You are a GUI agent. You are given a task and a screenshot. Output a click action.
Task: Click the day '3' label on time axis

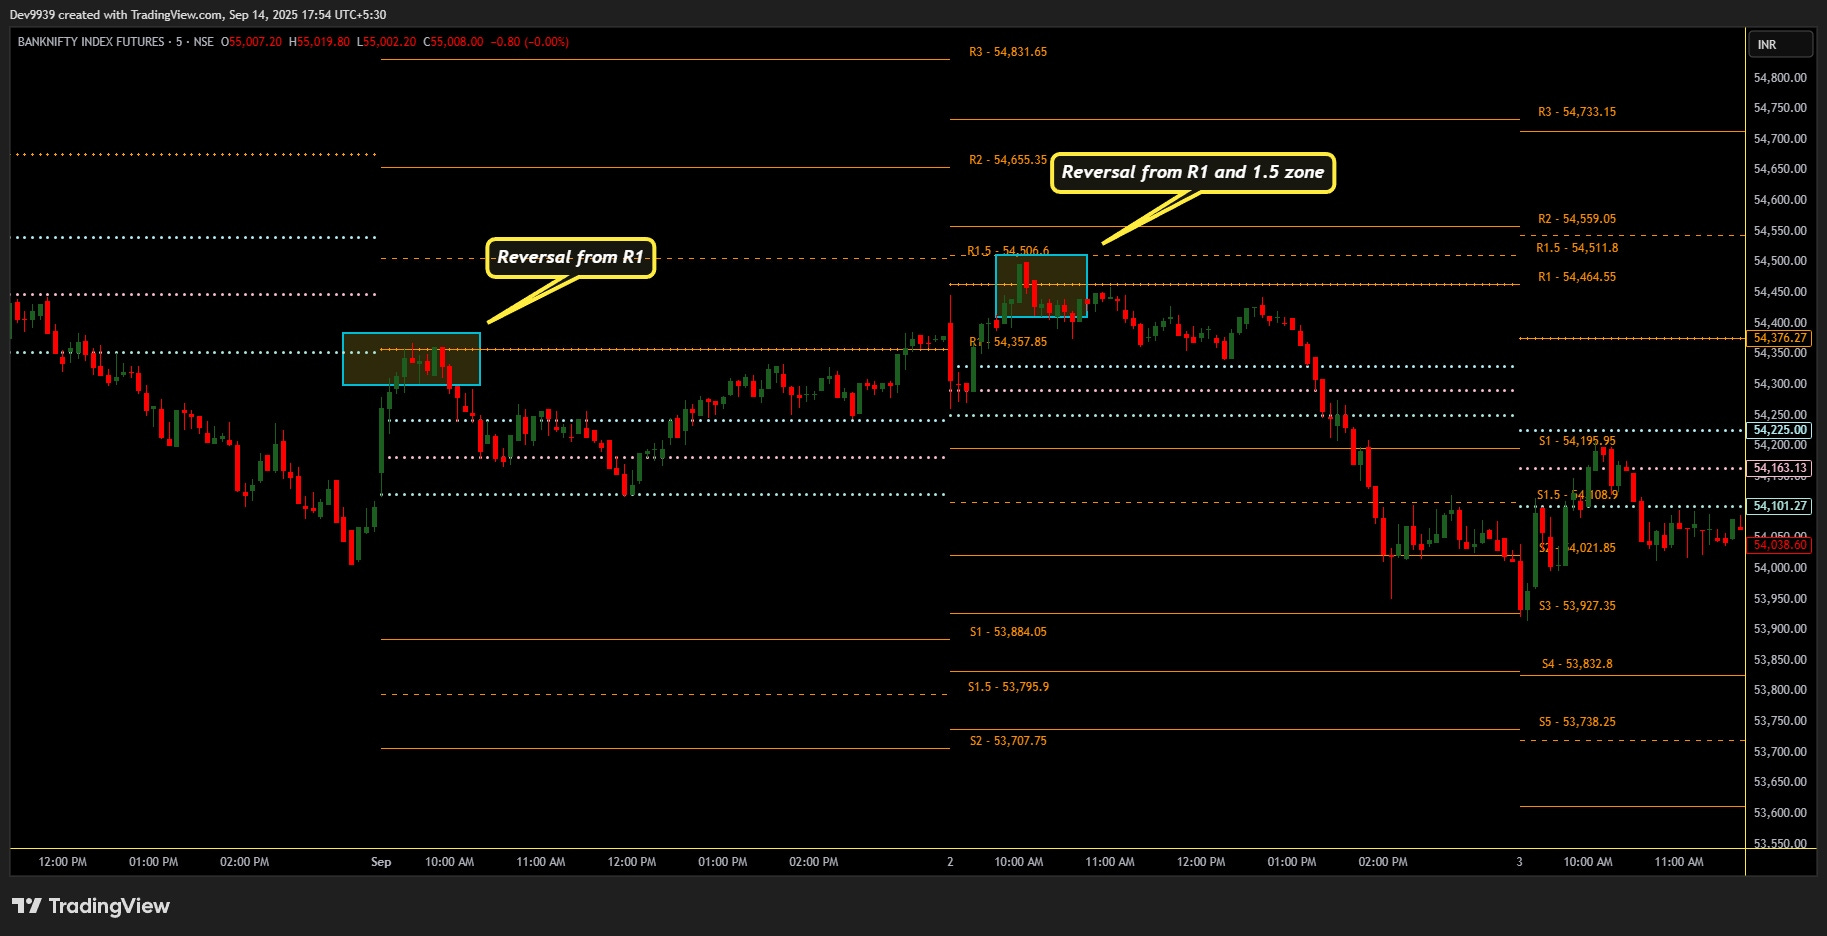coord(1519,862)
